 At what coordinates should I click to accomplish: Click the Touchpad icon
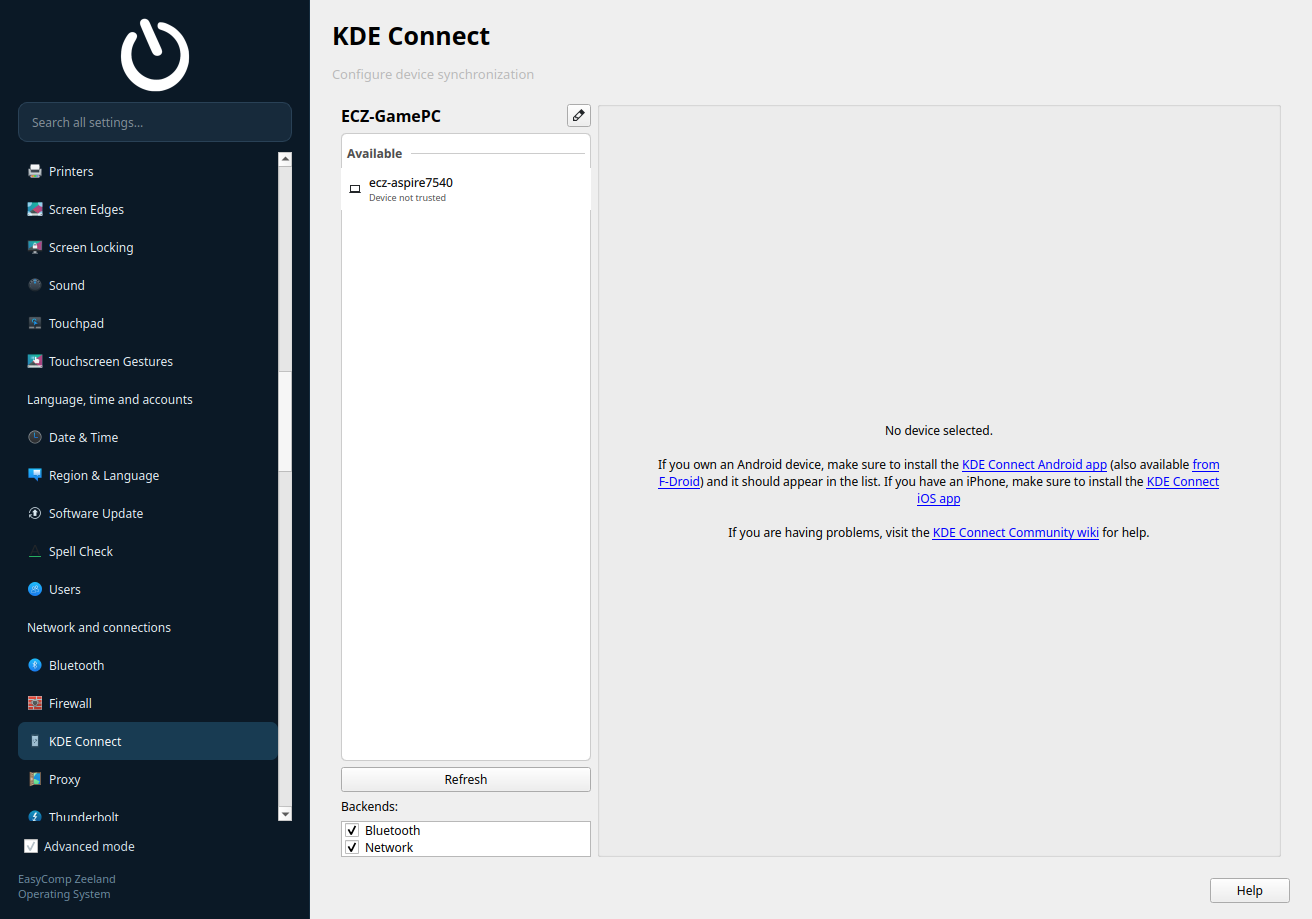pos(35,323)
